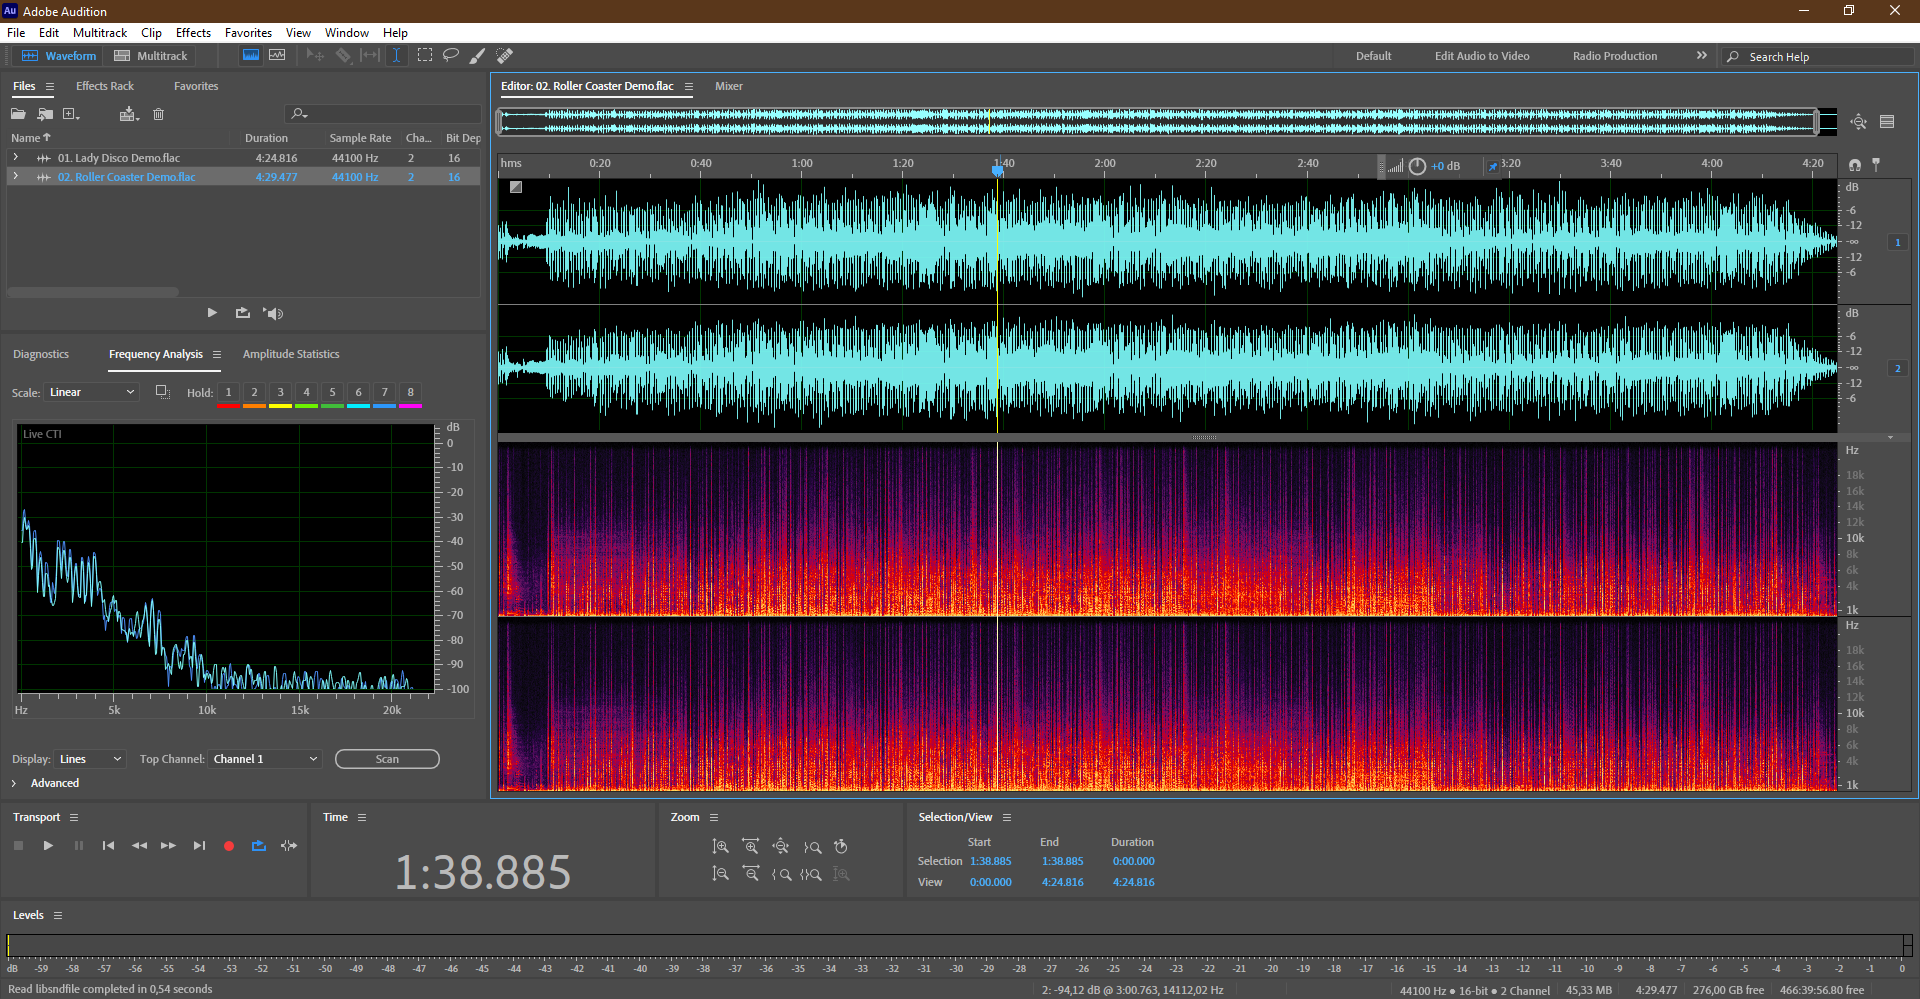This screenshot has width=1920, height=999.
Task: Toggle Loop Playback in Transport
Action: 259,846
